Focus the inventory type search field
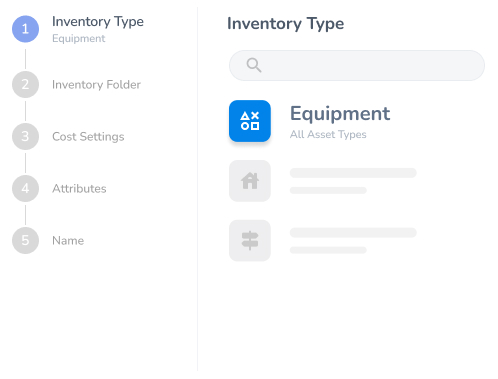This screenshot has width=498, height=379. pos(357,65)
